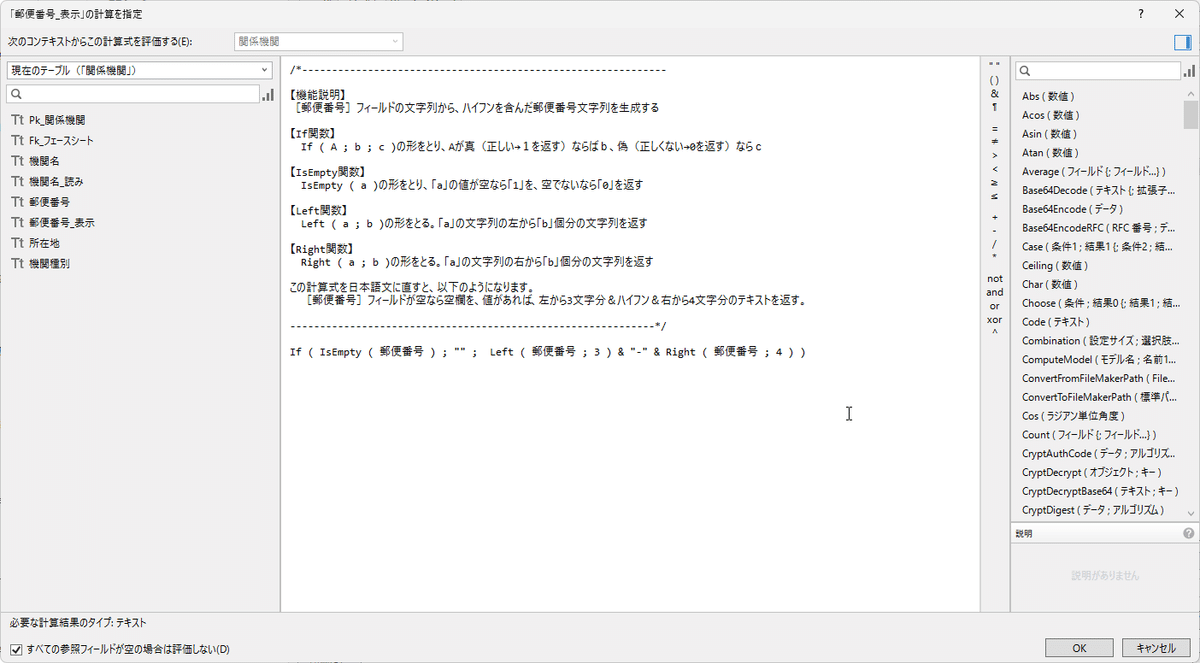Insert the 'and' logical operator

pos(994,292)
